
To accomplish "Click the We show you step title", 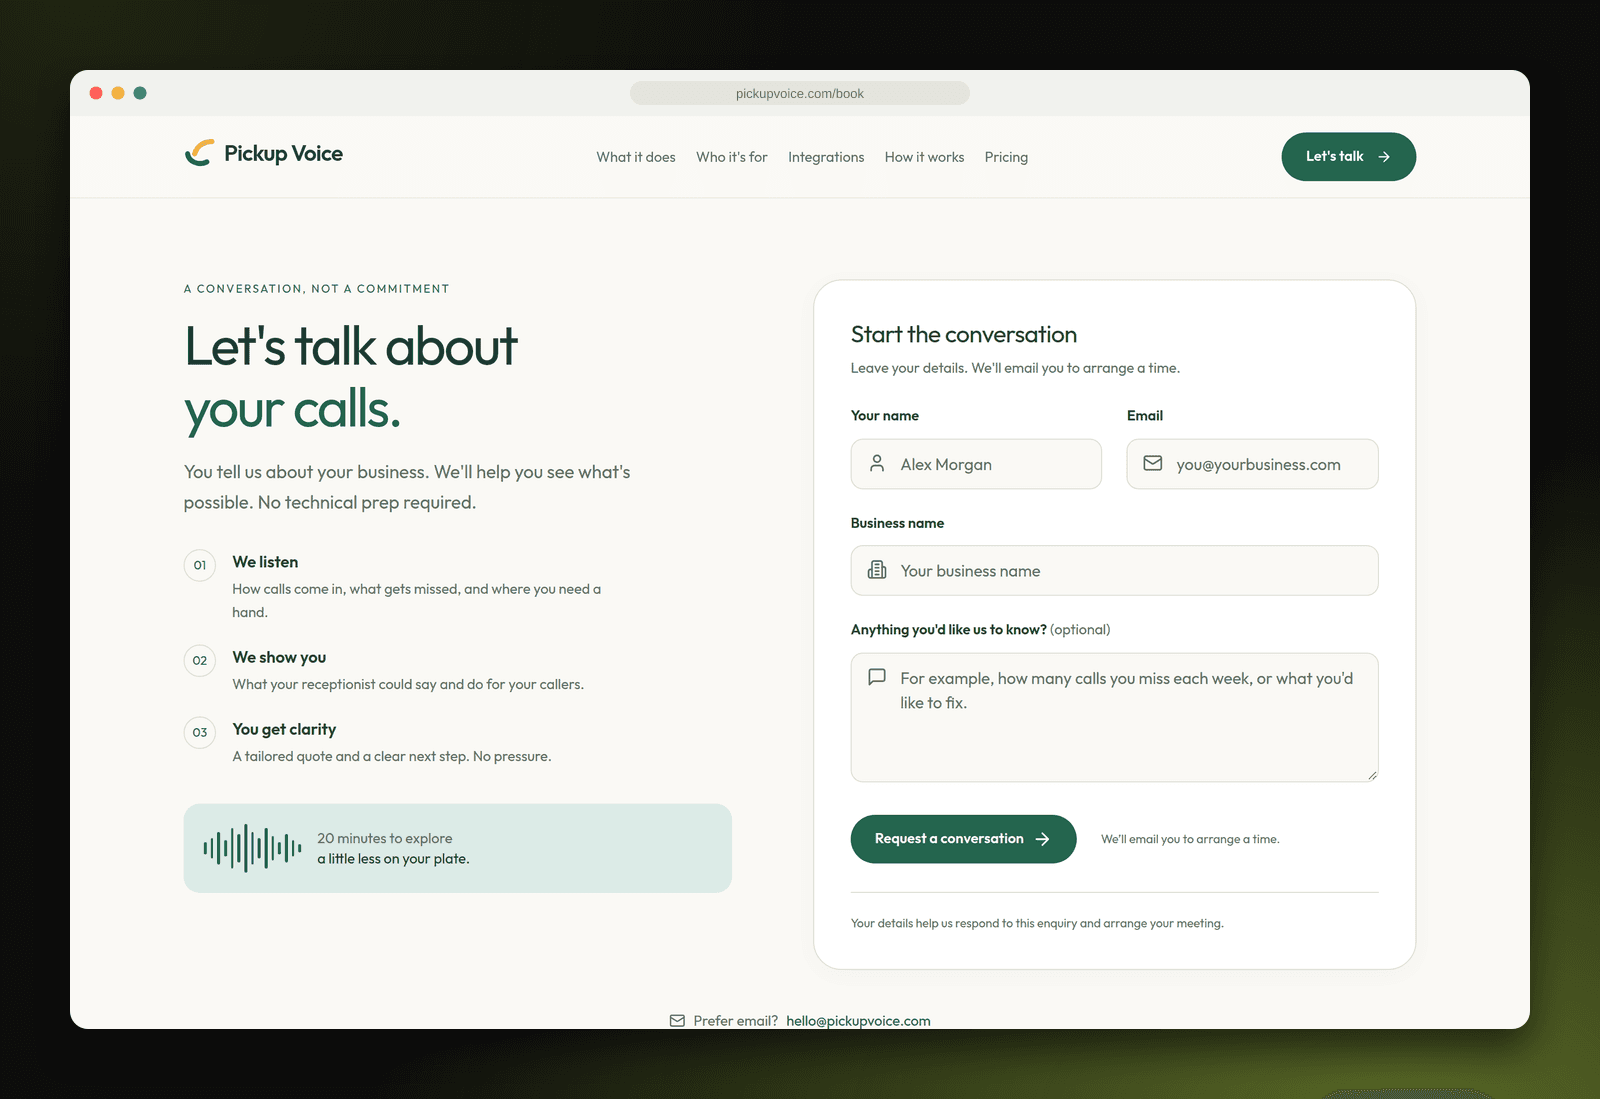I will click(x=279, y=657).
